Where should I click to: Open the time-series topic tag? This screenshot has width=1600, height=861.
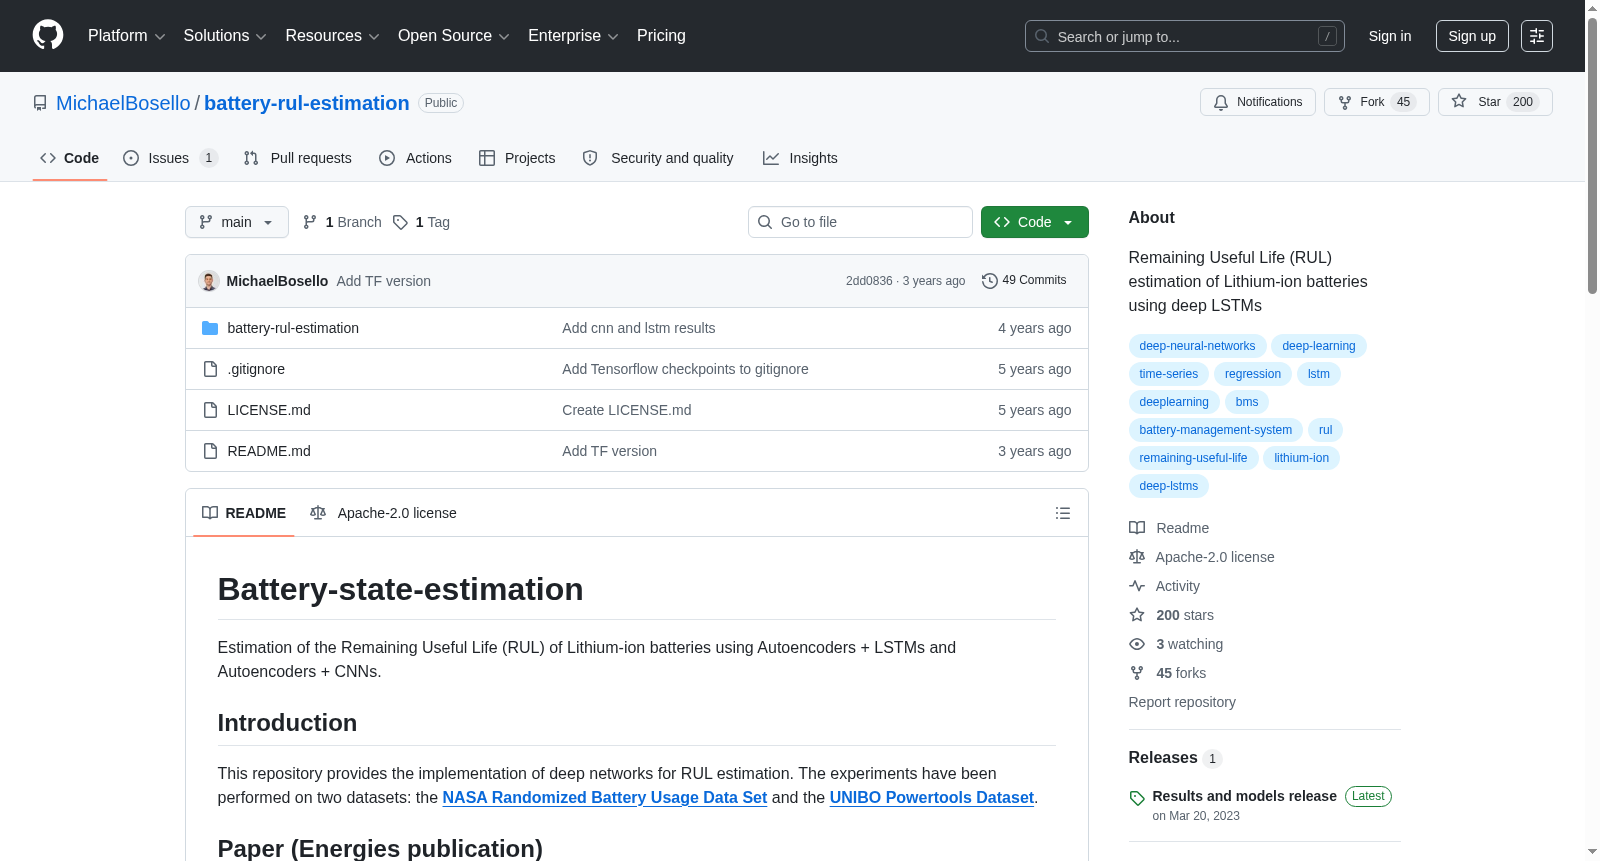click(x=1168, y=374)
